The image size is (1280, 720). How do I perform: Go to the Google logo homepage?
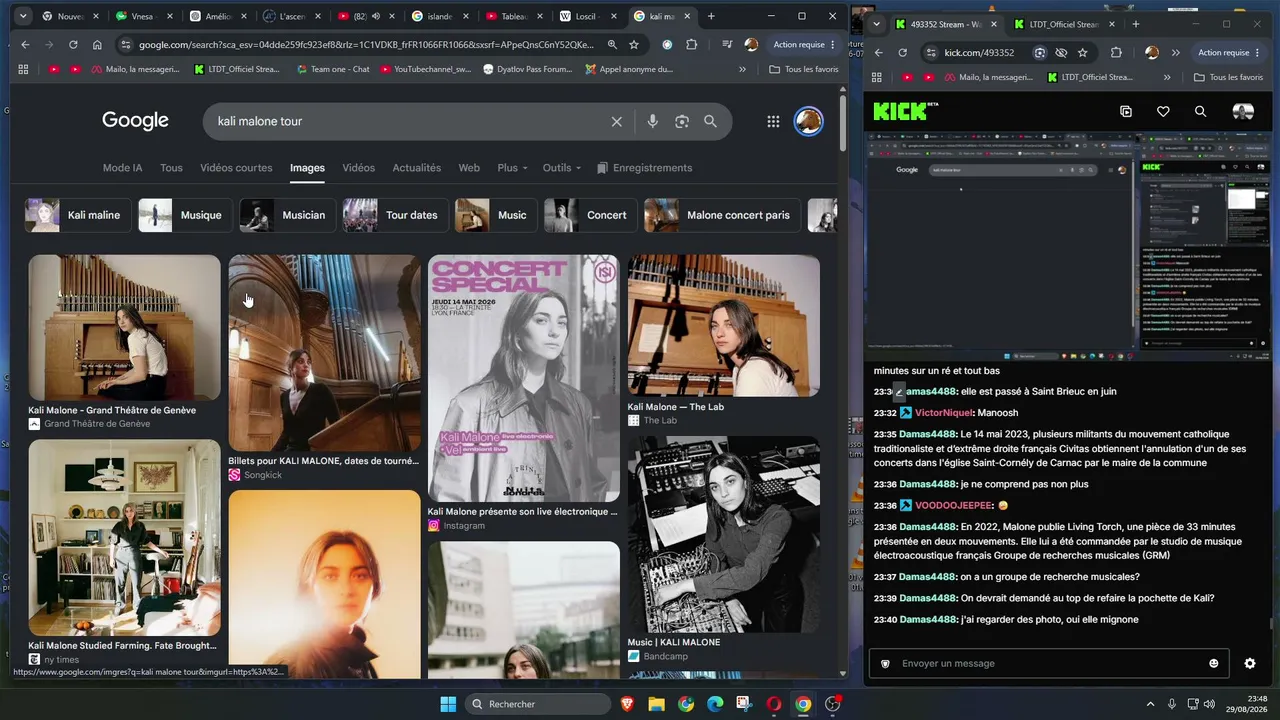point(135,121)
